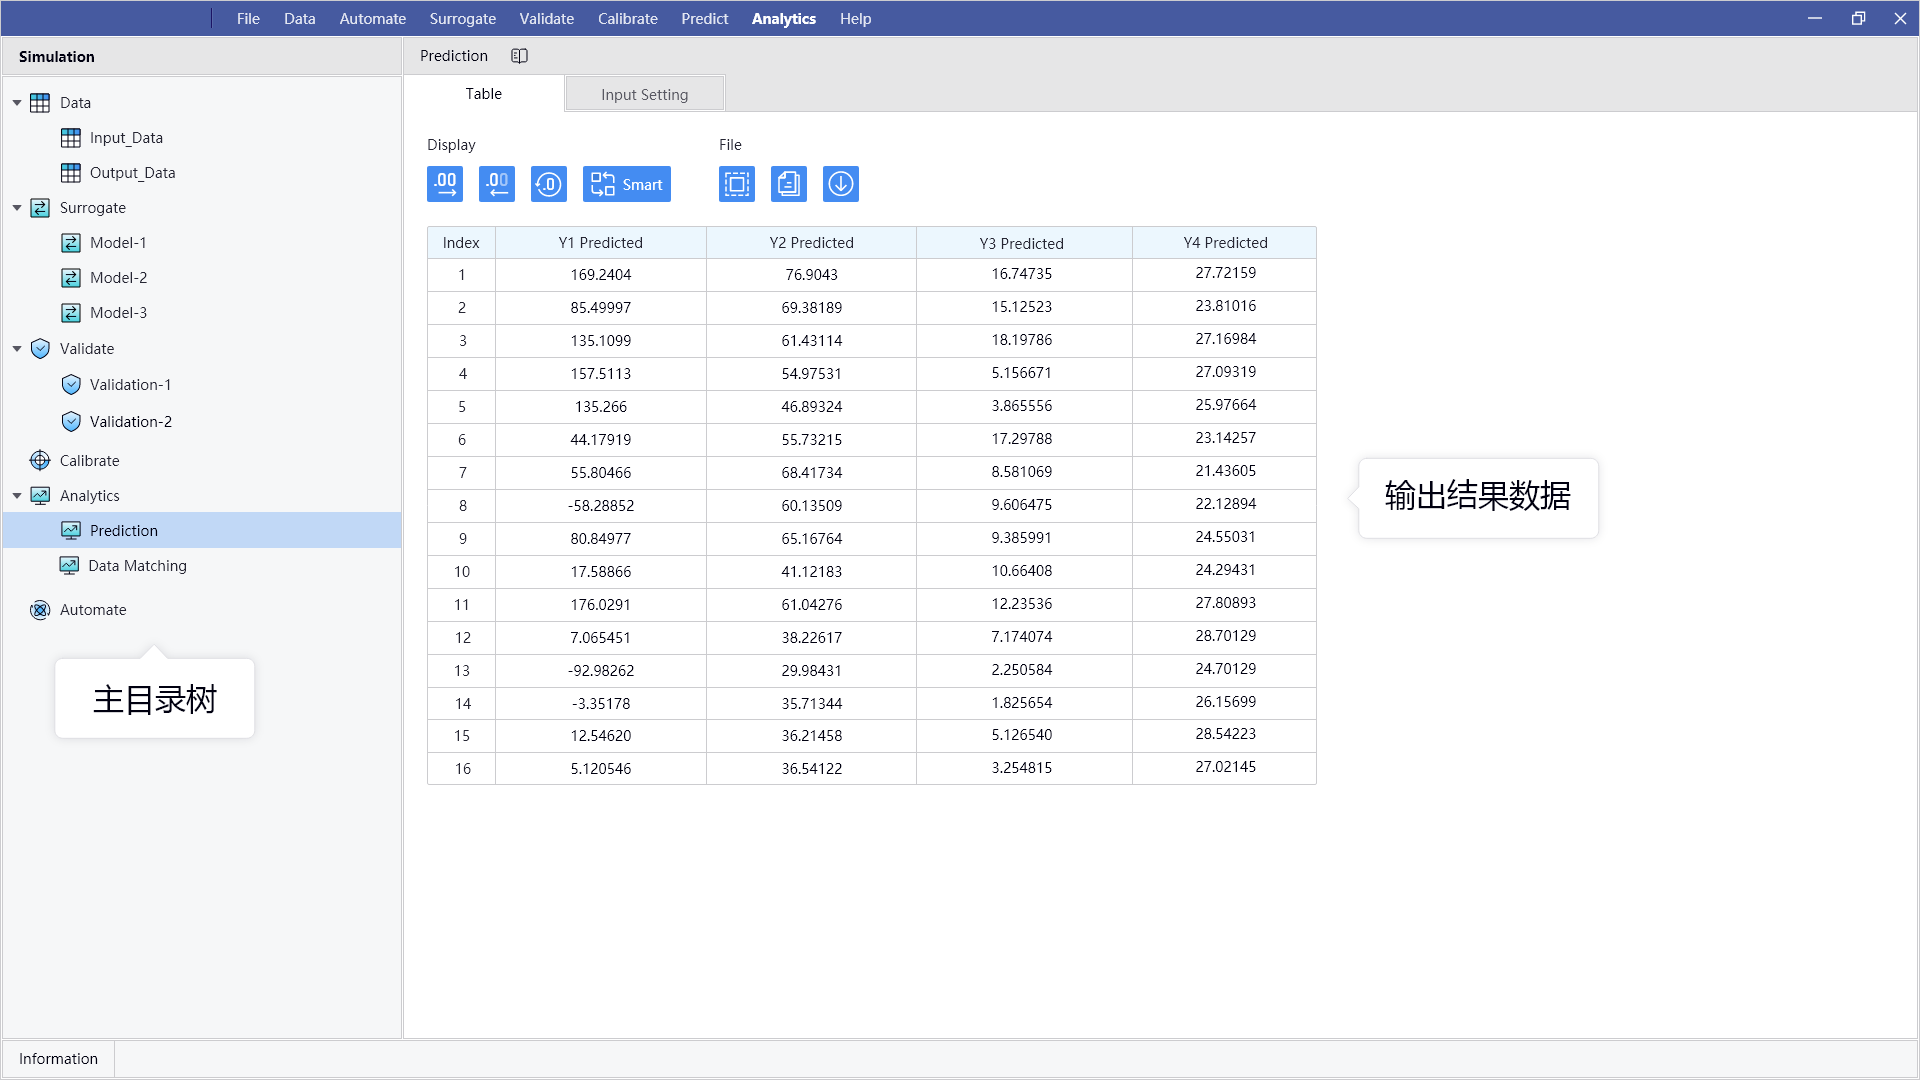Click the panel layout icon beside Prediction

[519, 56]
